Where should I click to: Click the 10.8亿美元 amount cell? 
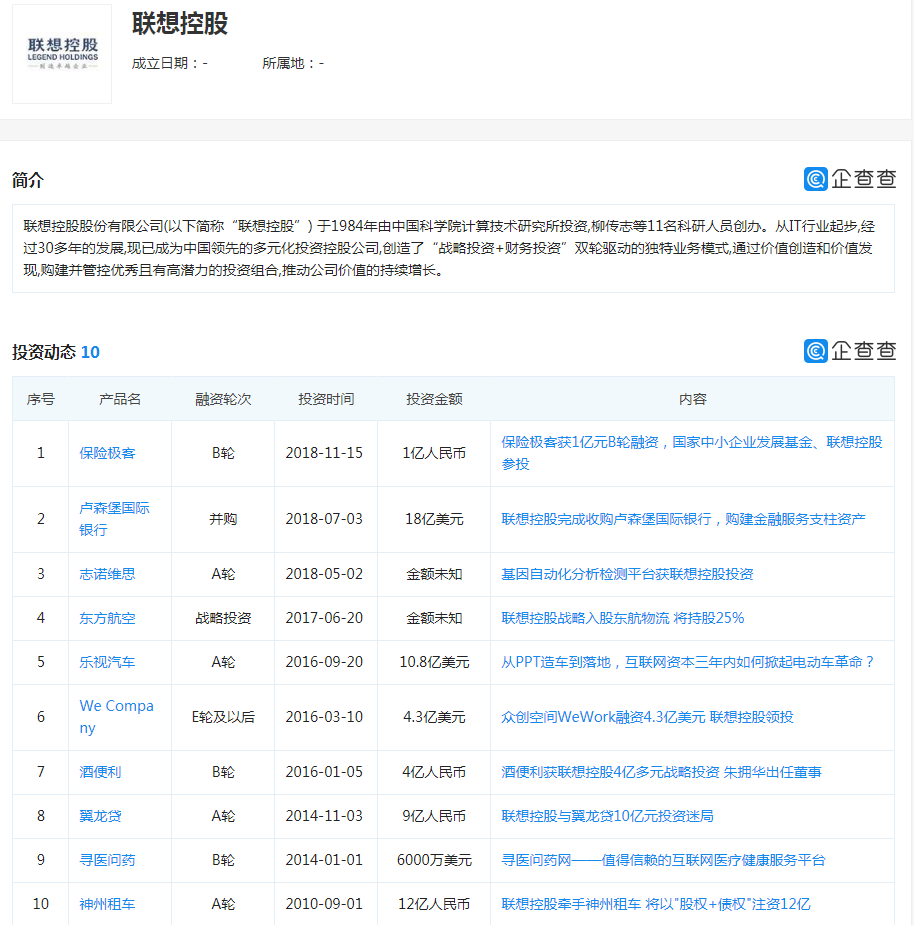pyautogui.click(x=434, y=662)
